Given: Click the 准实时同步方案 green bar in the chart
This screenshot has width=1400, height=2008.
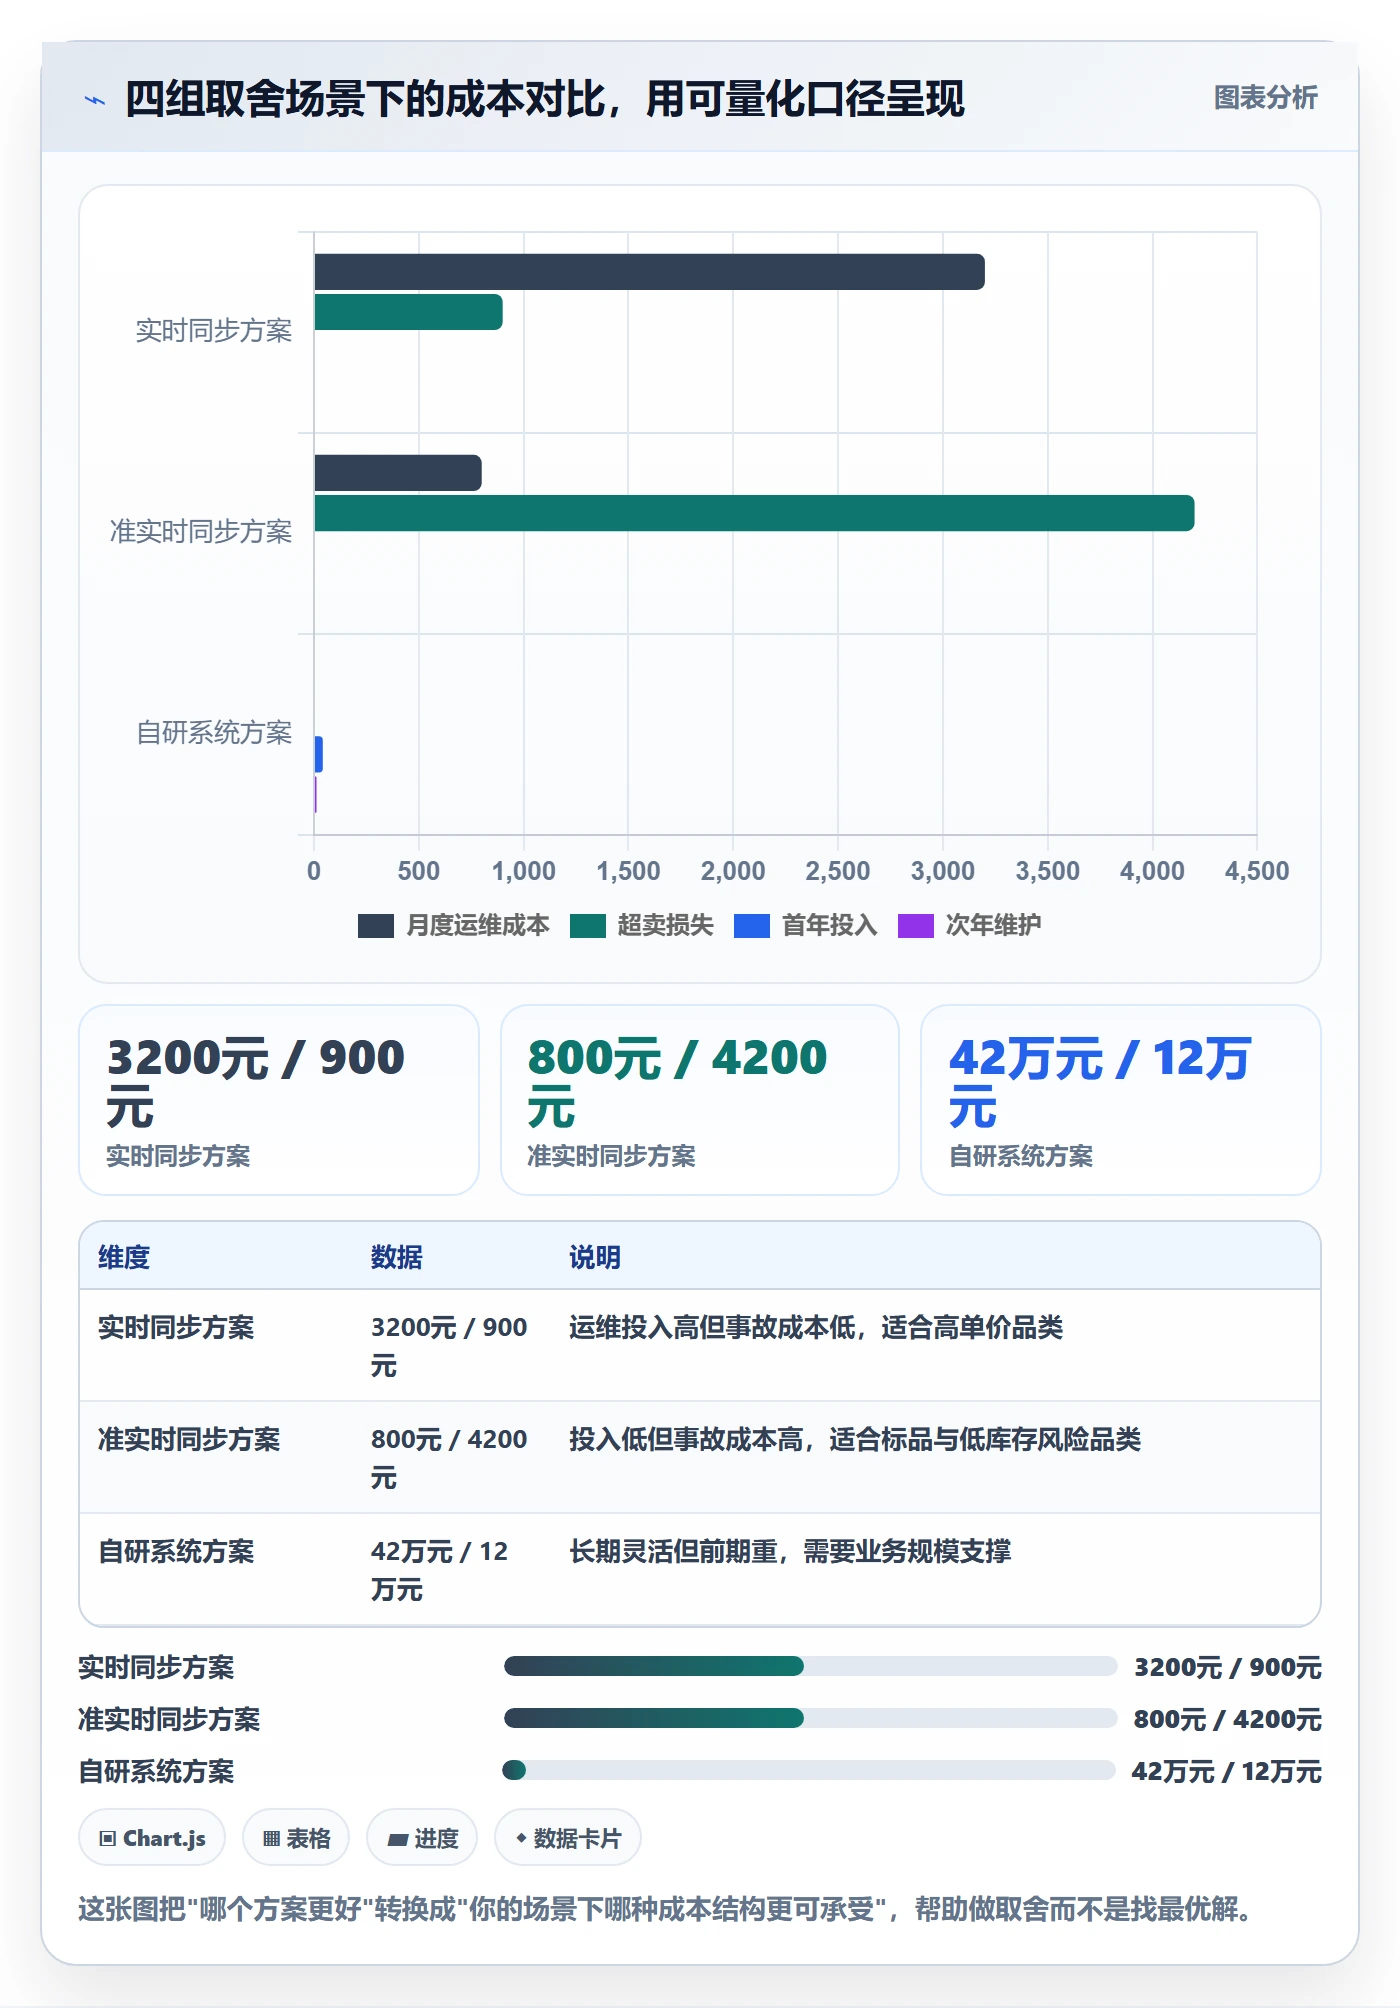Looking at the screenshot, I should tap(754, 513).
